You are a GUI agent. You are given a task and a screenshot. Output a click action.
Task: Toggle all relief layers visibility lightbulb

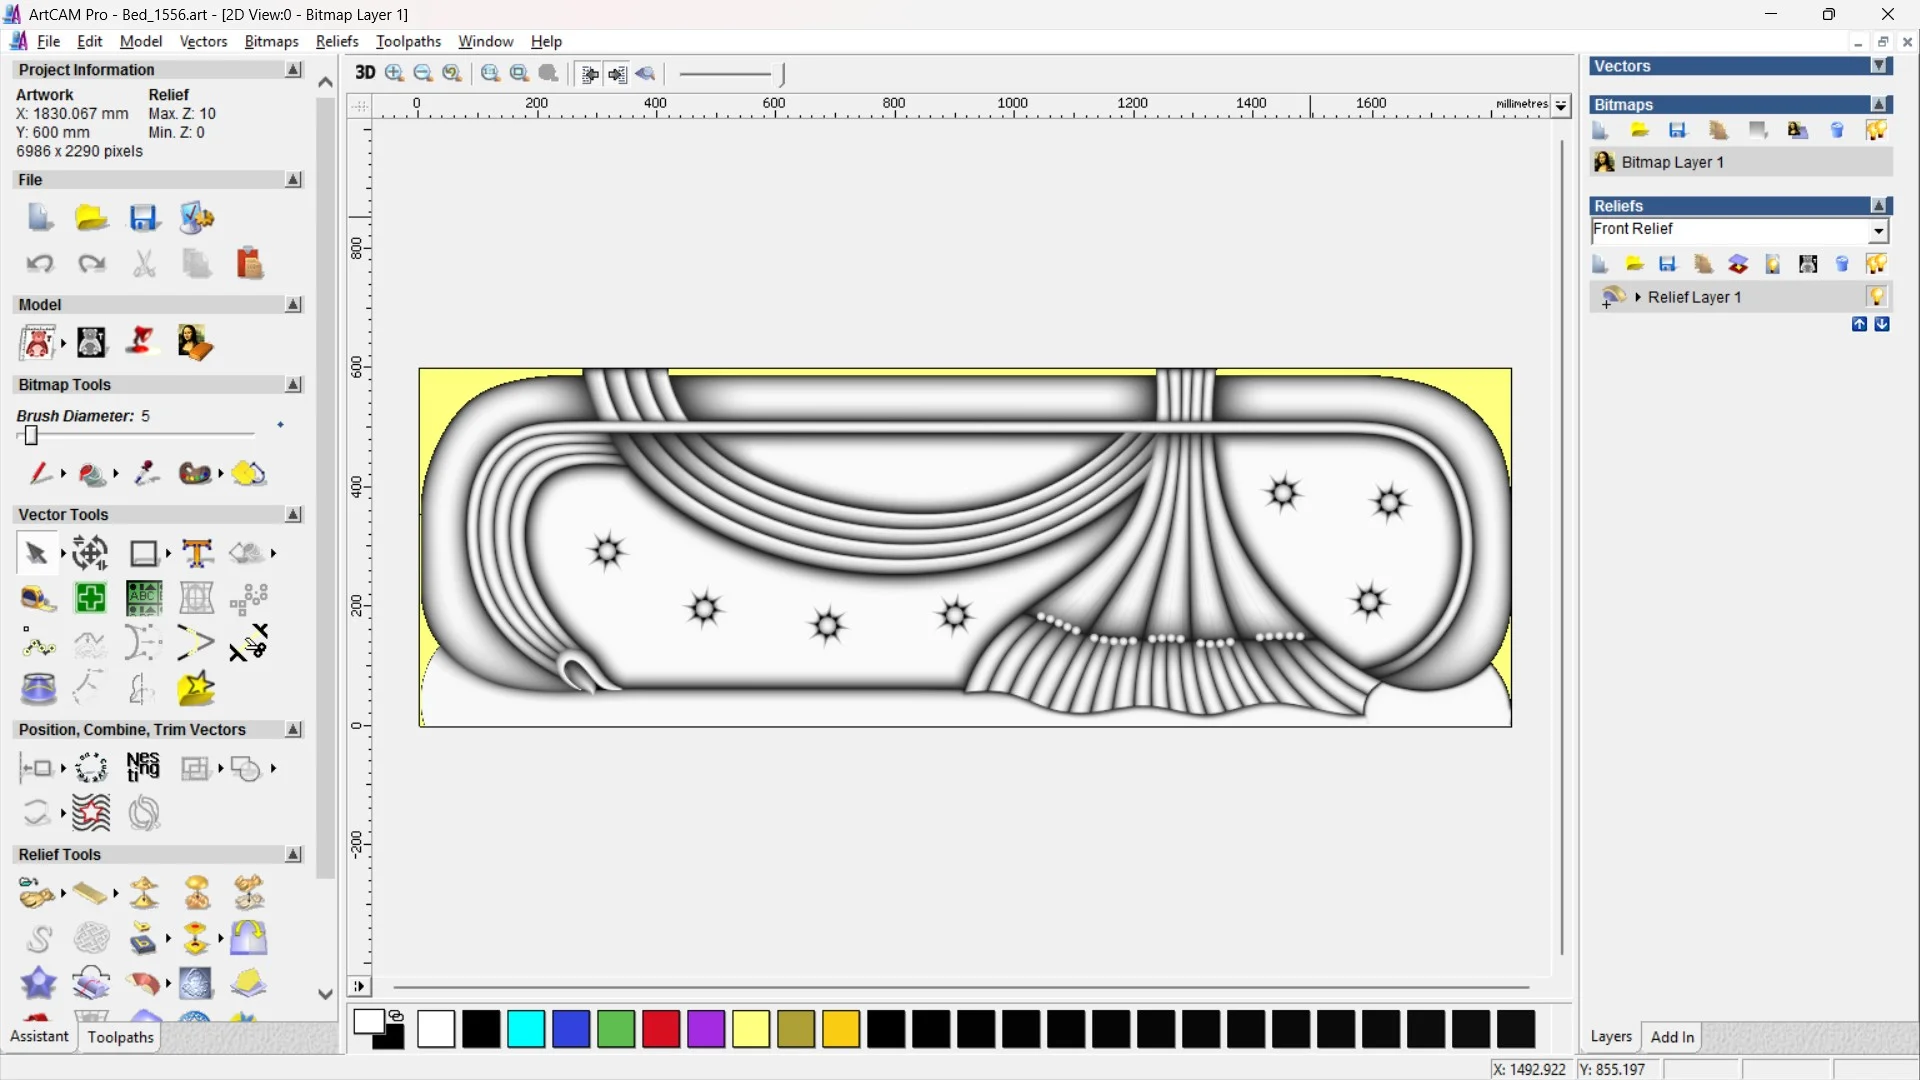tap(1876, 264)
